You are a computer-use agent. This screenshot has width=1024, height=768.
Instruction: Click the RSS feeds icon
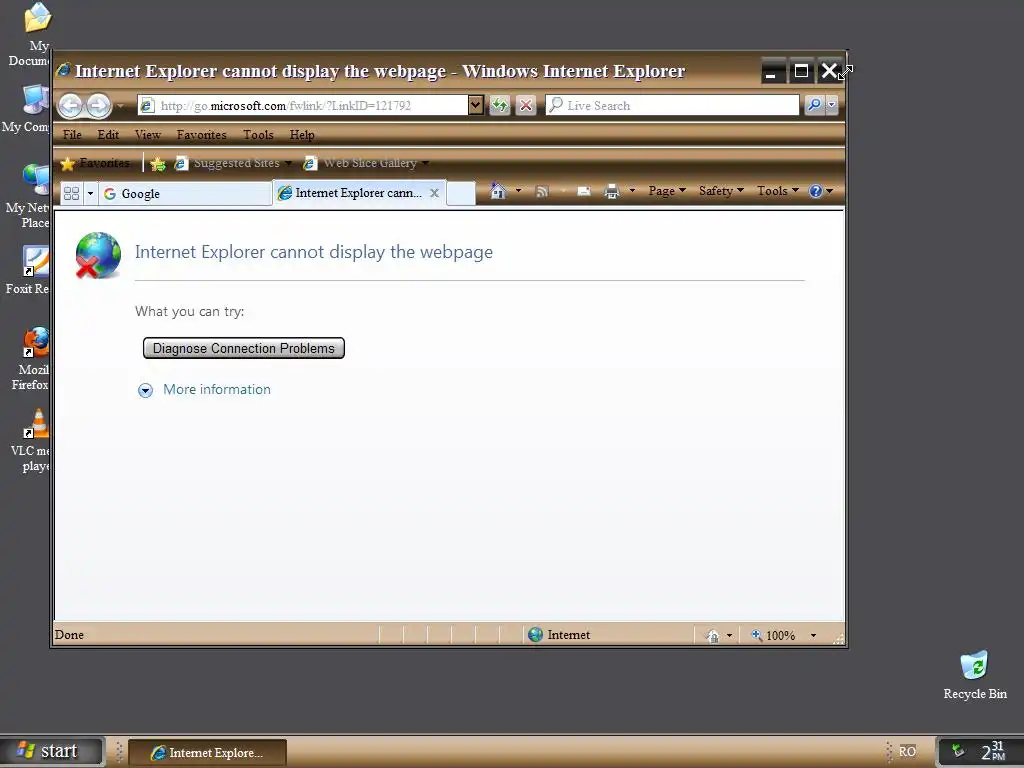[x=541, y=191]
